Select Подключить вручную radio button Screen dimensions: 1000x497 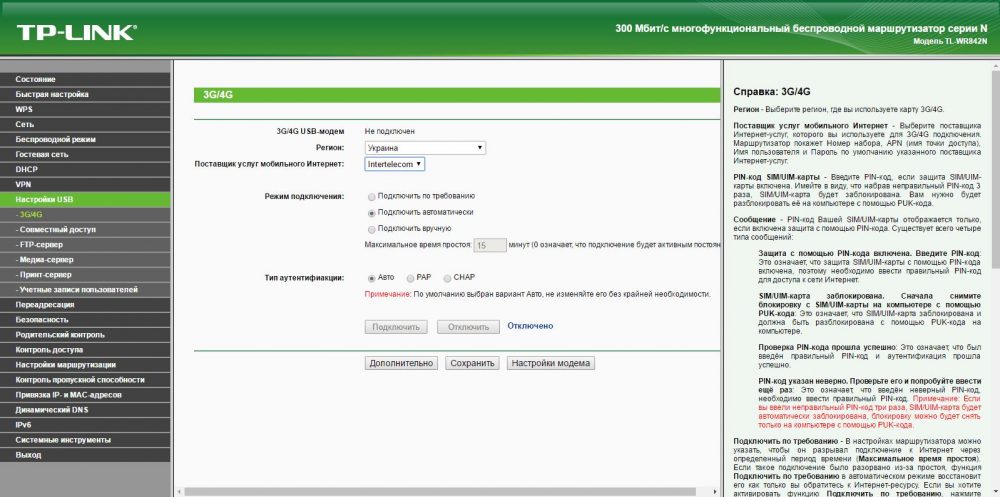(372, 229)
